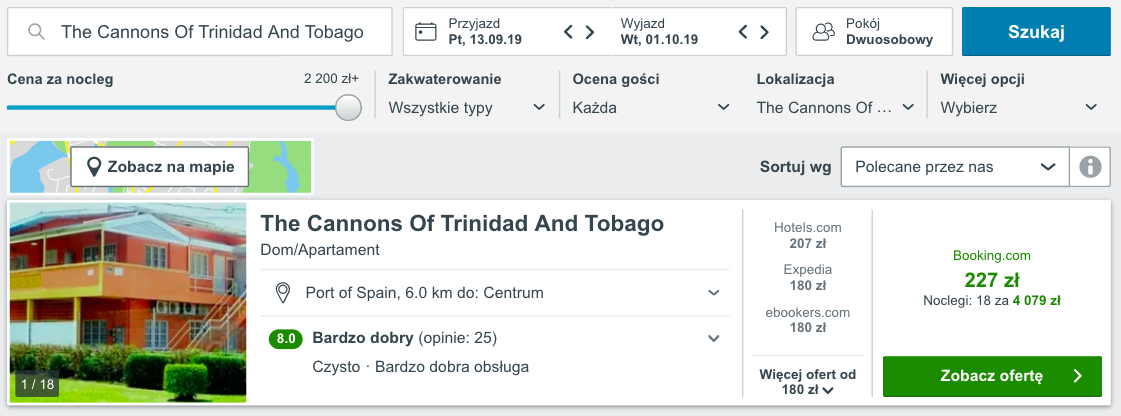This screenshot has height=416, width=1121.
Task: Click the sort info icon
Action: 1090,167
